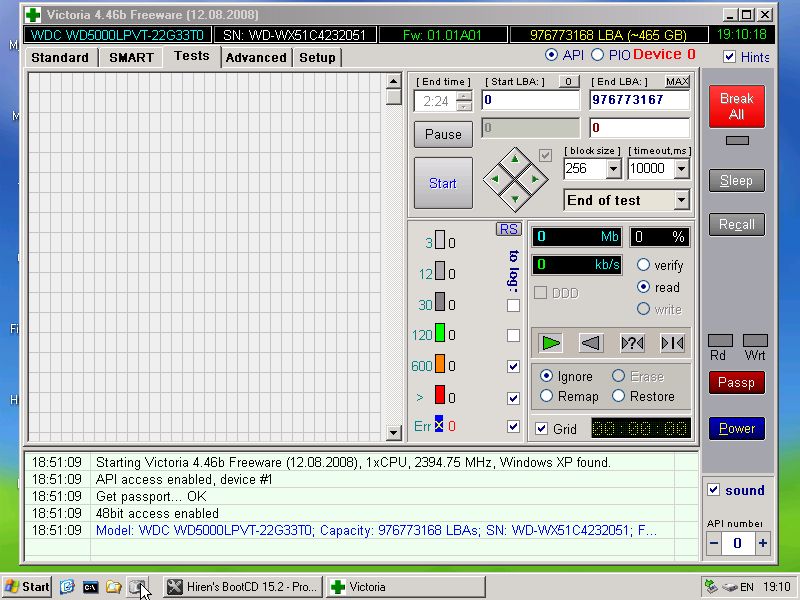This screenshot has width=800, height=600.
Task: Click the Passp button
Action: [x=736, y=382]
